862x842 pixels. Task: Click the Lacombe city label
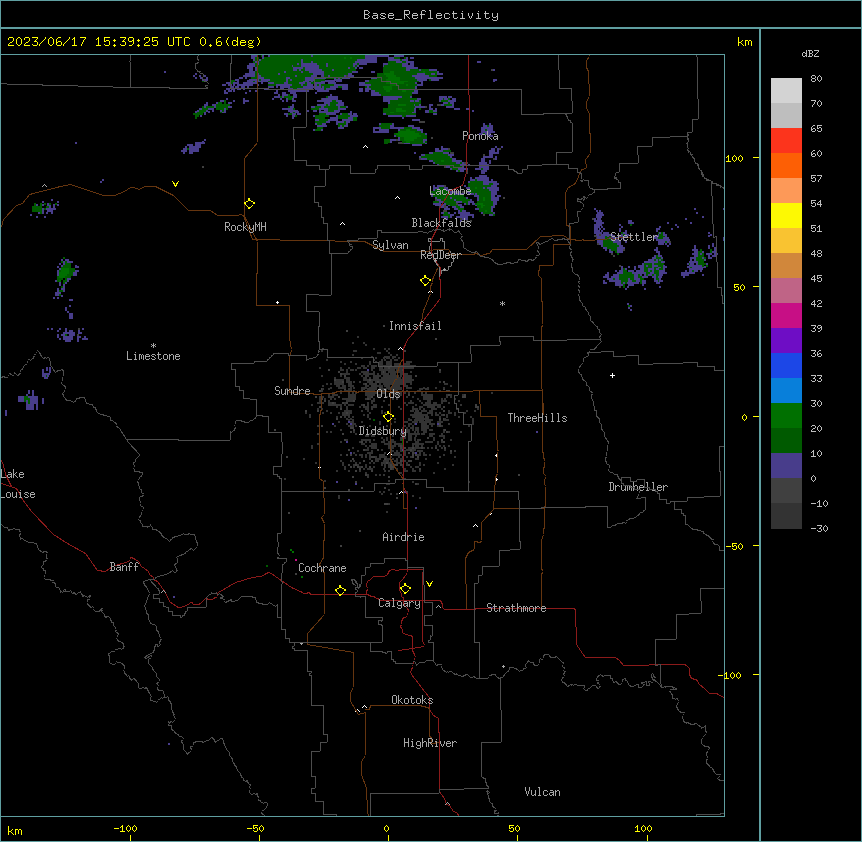(450, 191)
